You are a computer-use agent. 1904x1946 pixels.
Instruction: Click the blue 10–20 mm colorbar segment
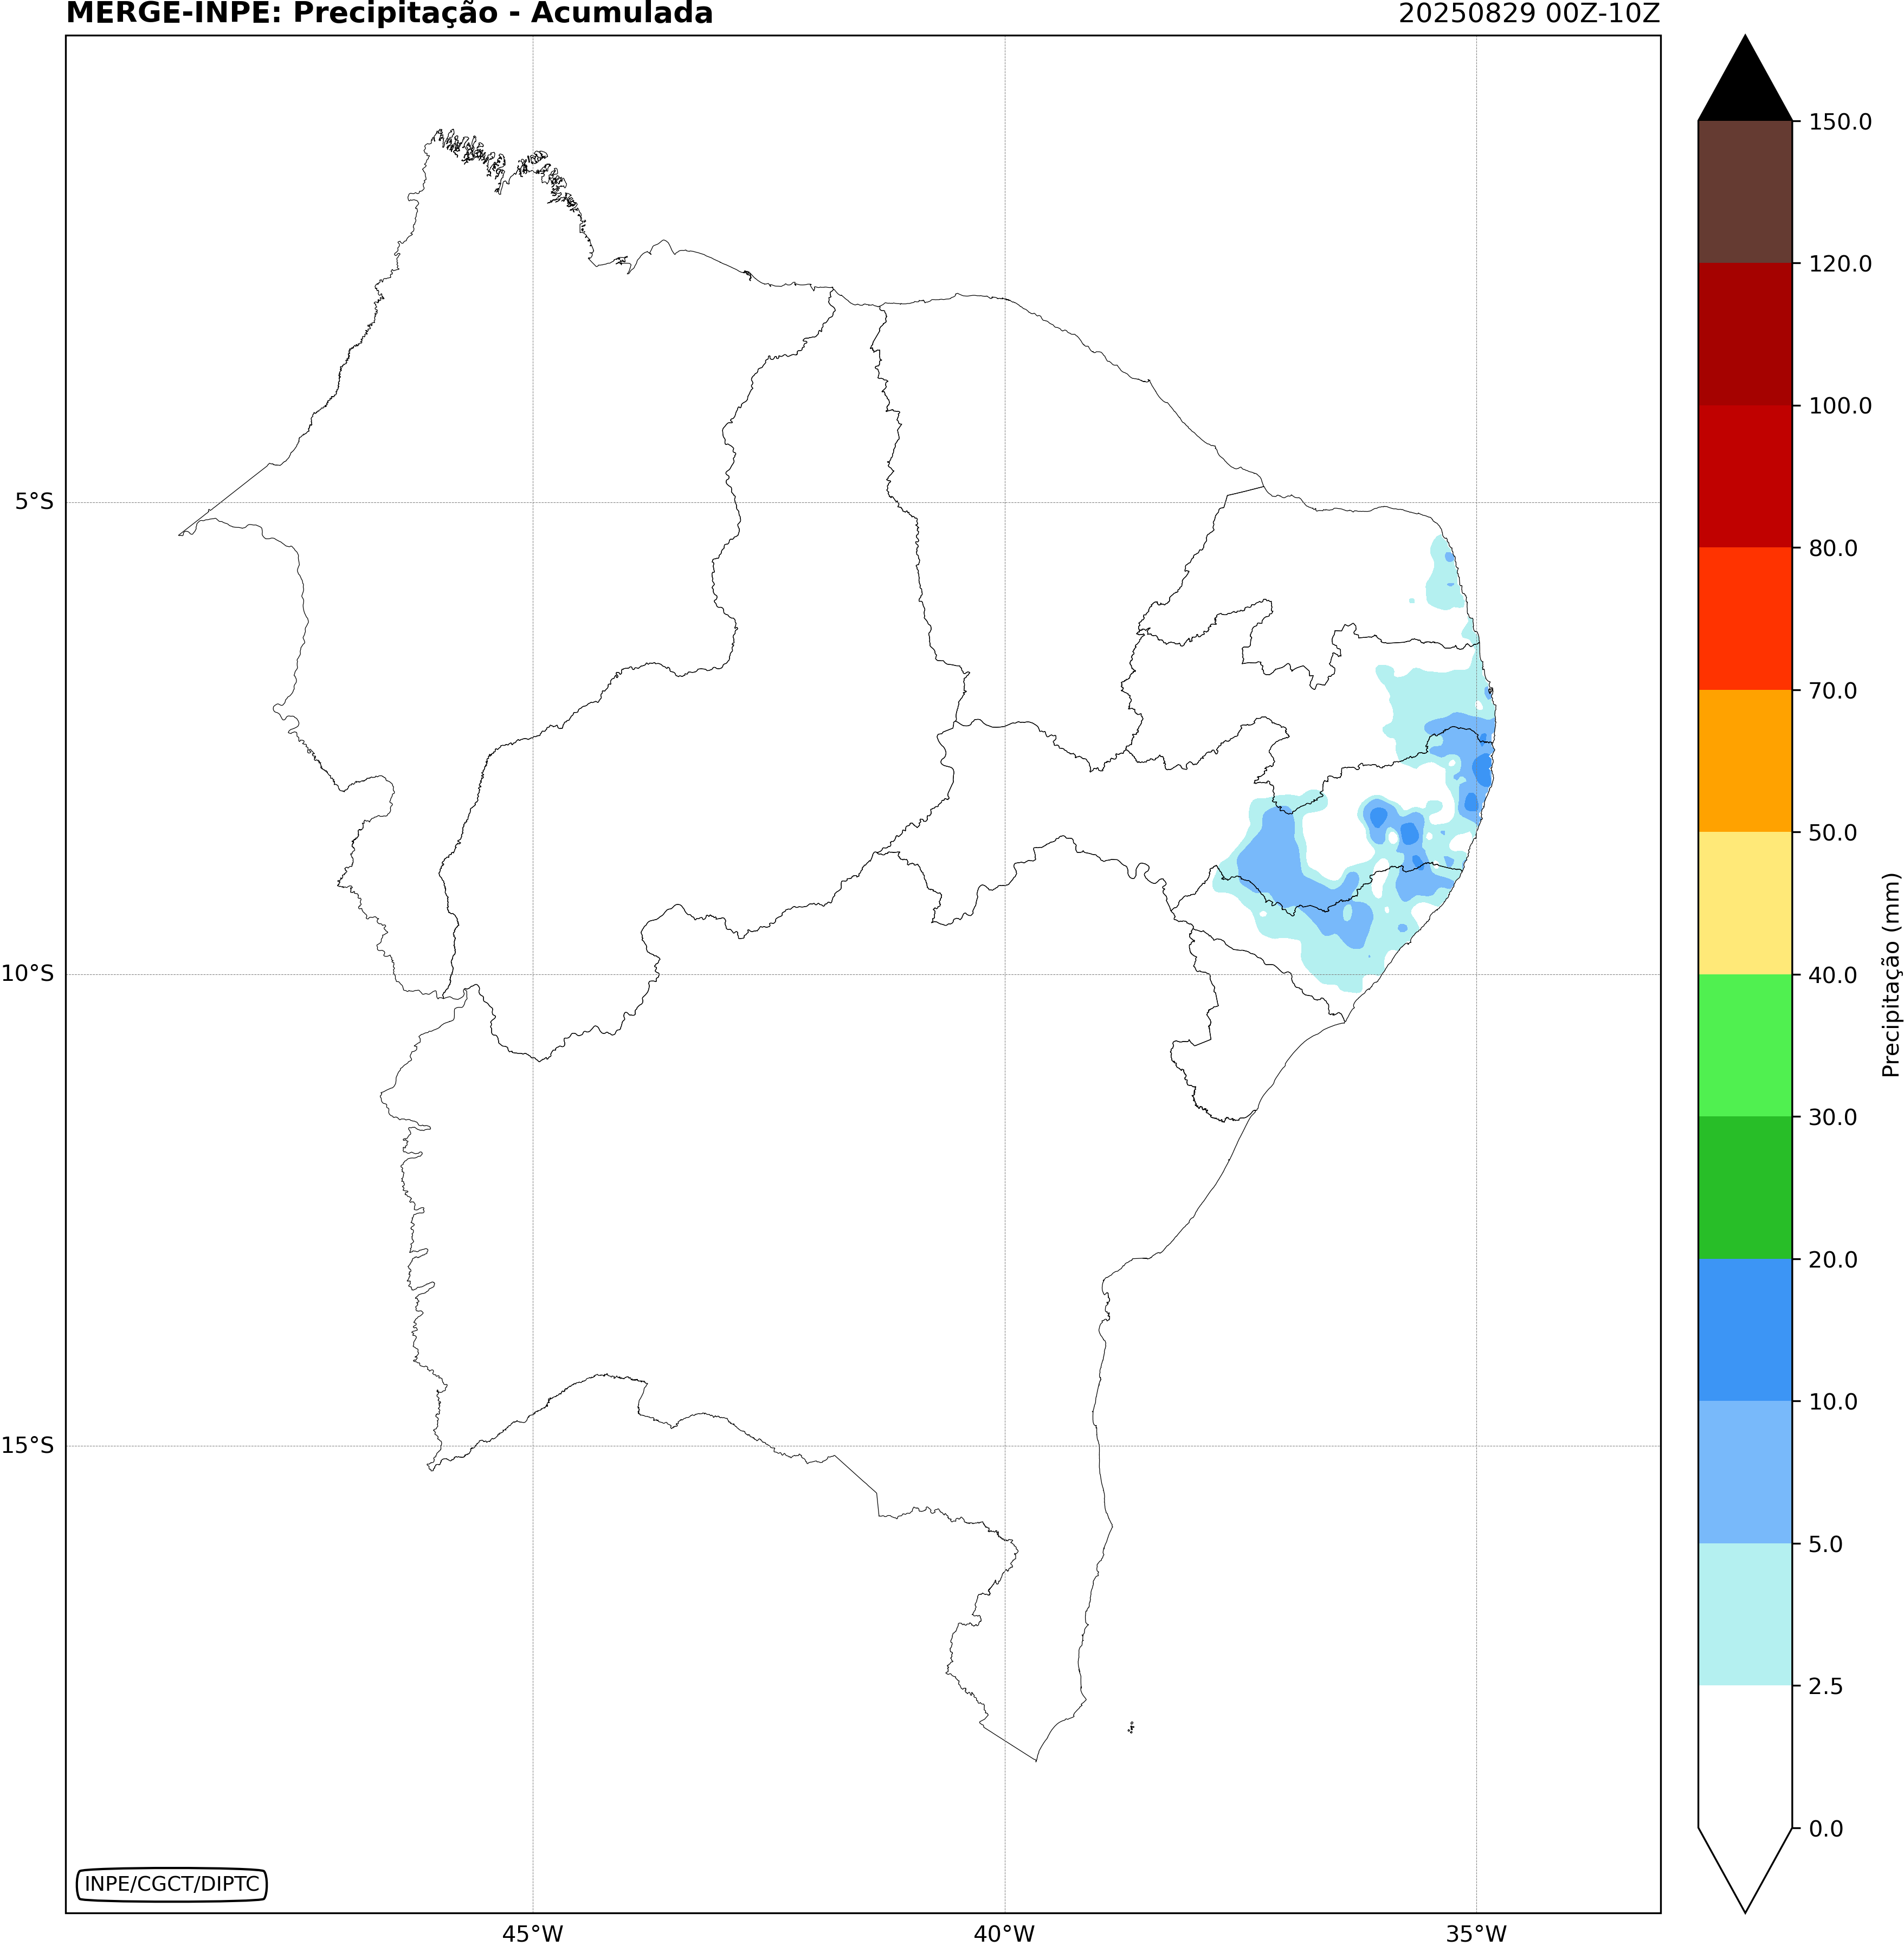(1744, 1329)
